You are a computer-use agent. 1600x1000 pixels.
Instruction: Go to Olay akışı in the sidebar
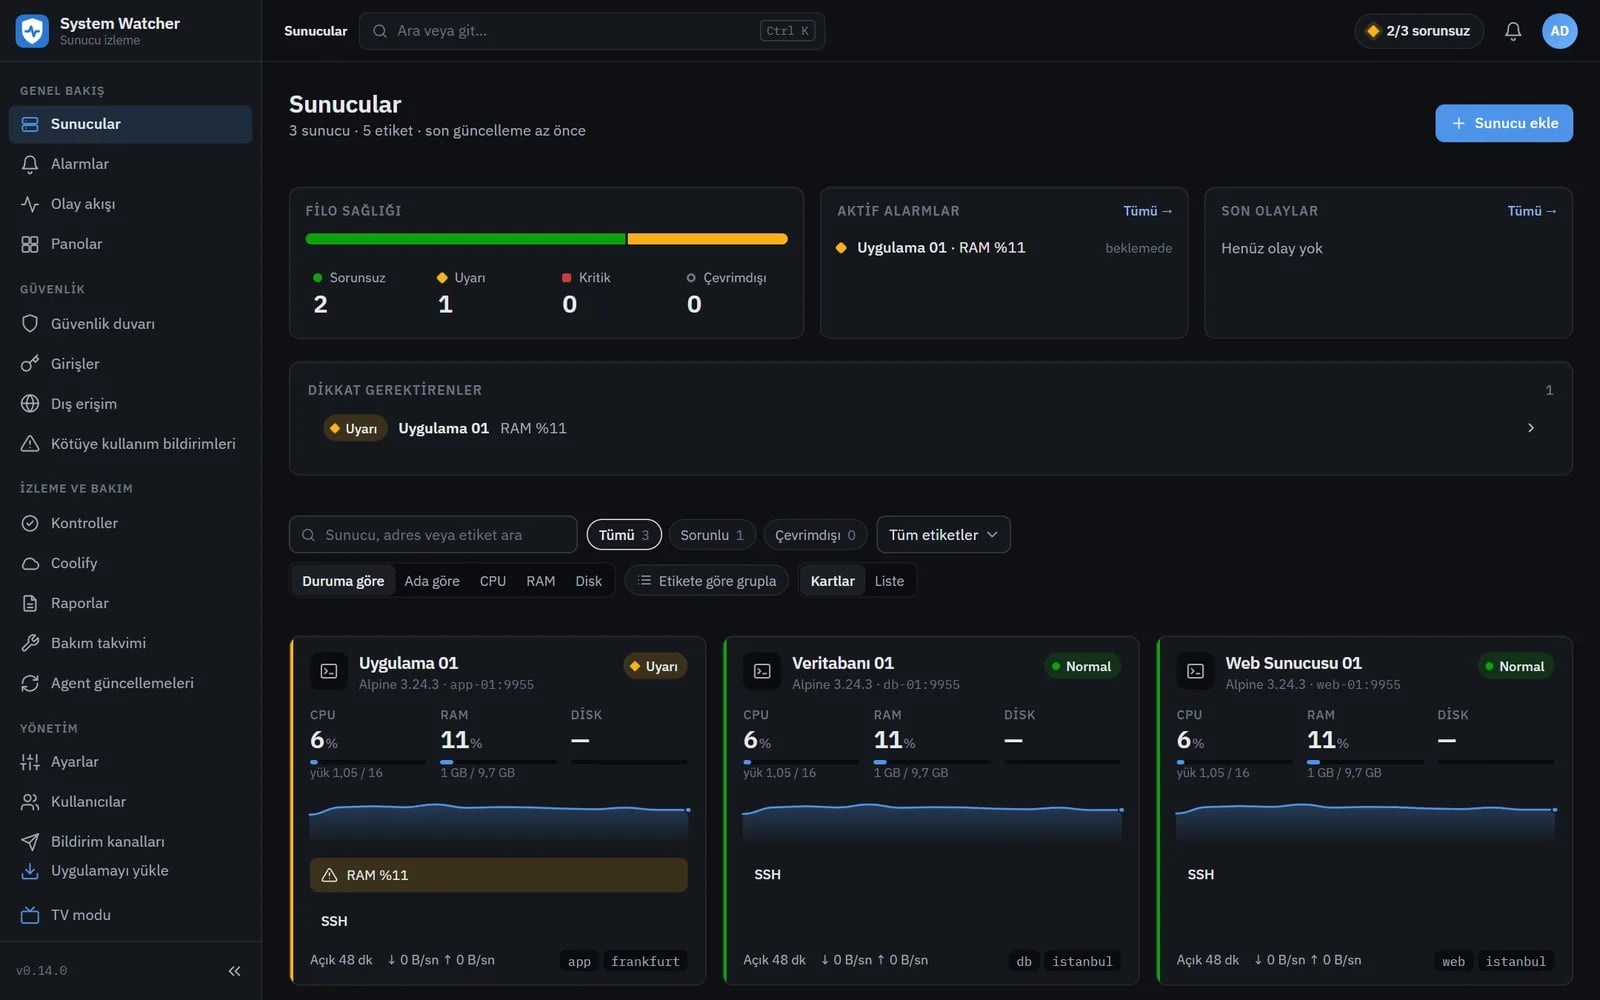click(130, 204)
